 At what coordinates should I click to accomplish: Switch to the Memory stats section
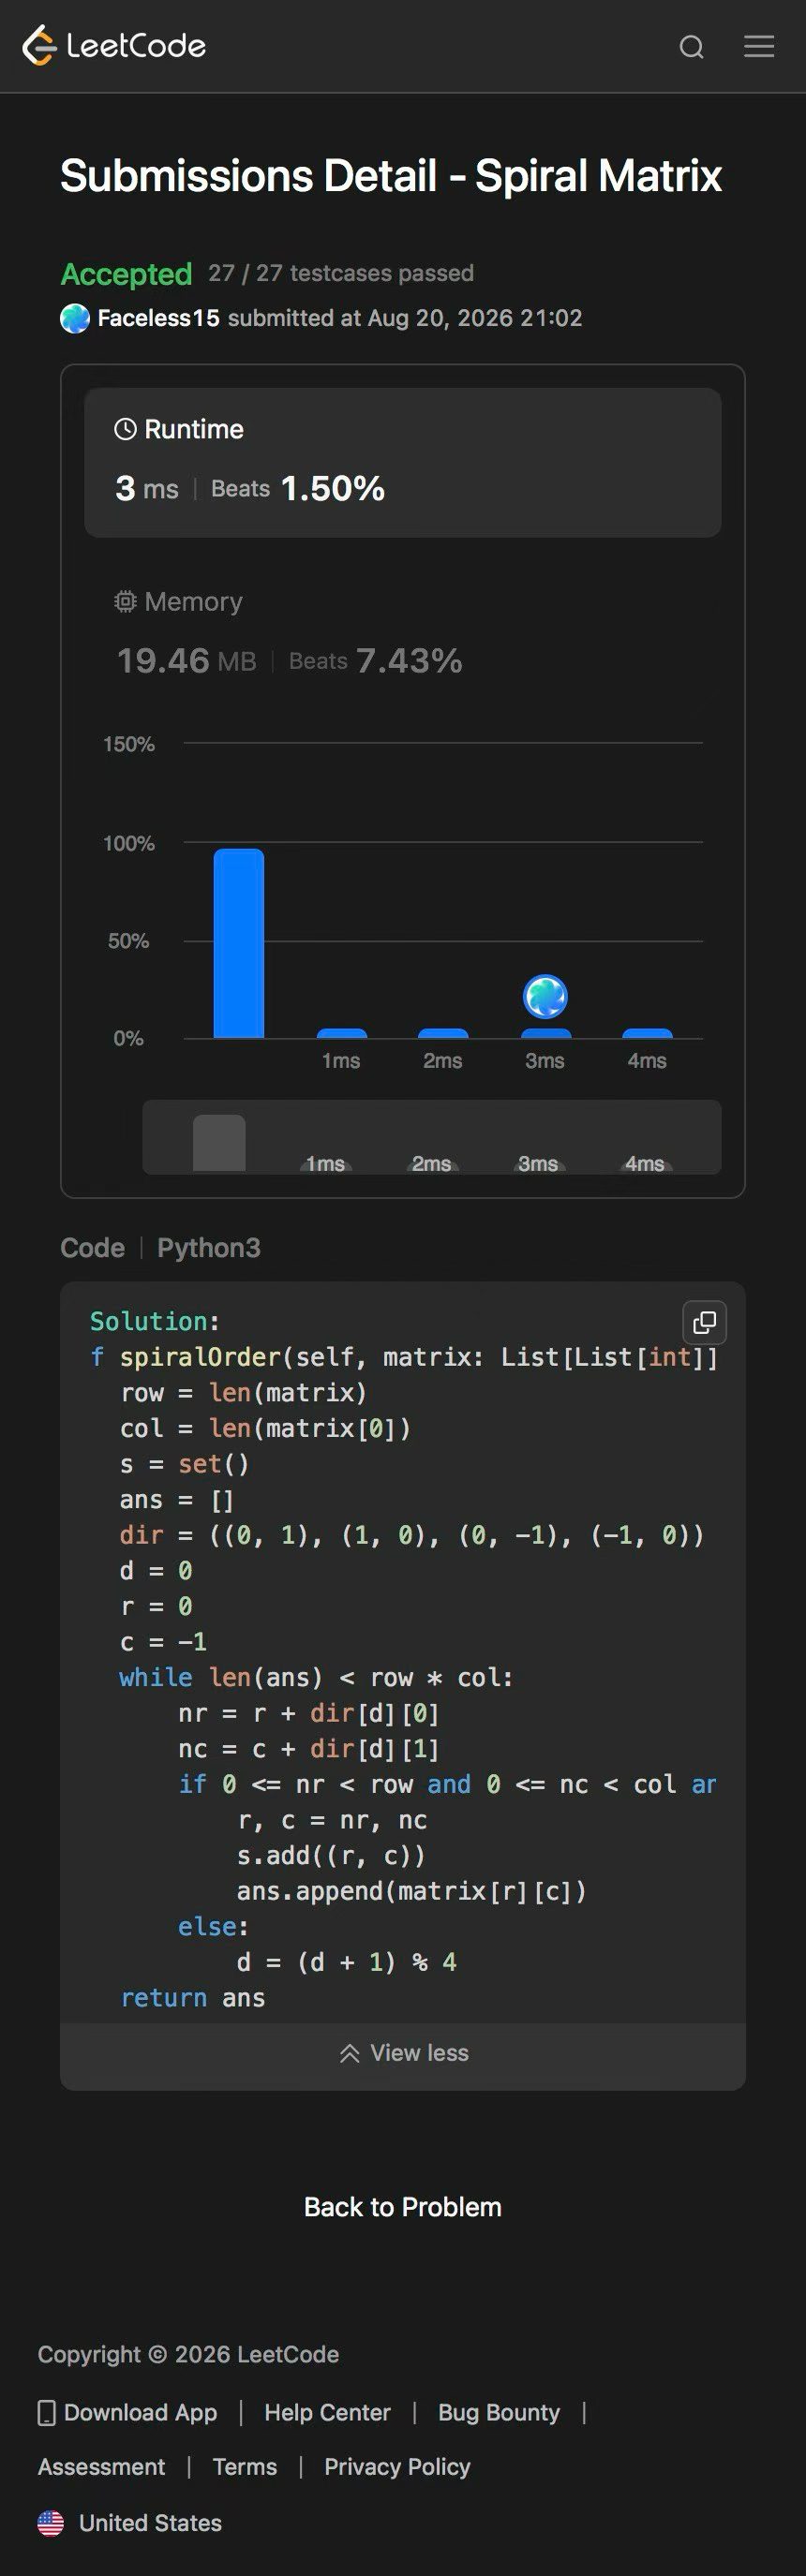coord(402,632)
